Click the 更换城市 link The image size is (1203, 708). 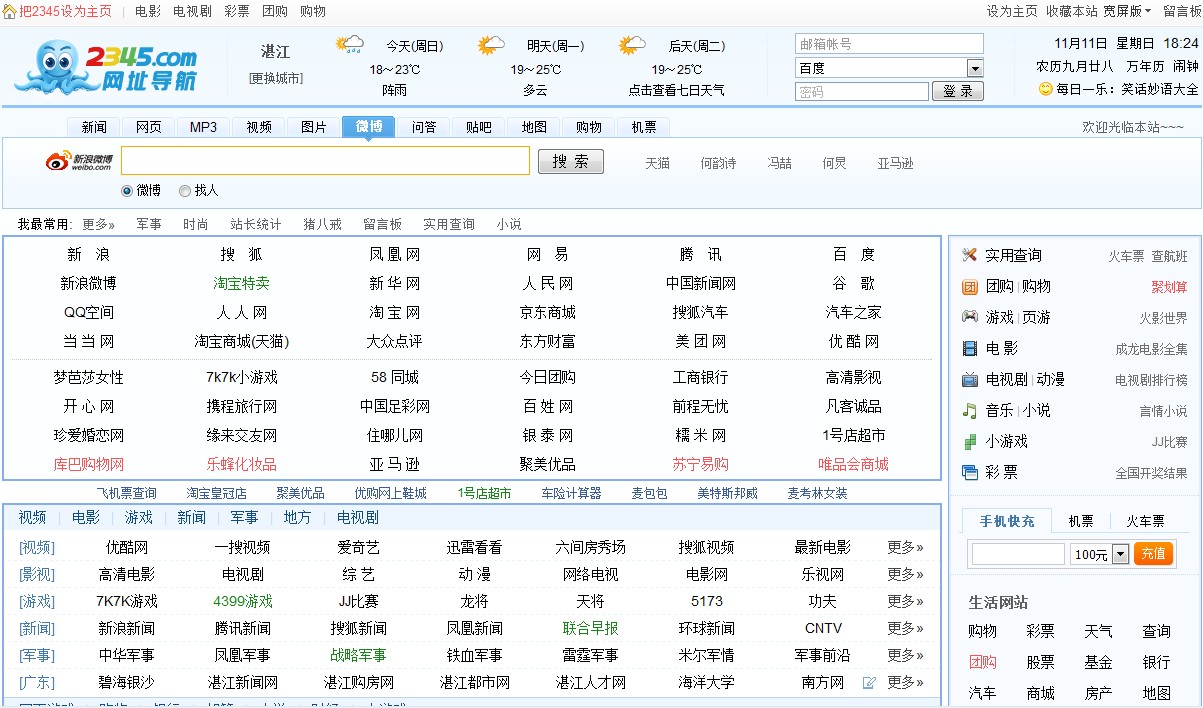(x=276, y=78)
